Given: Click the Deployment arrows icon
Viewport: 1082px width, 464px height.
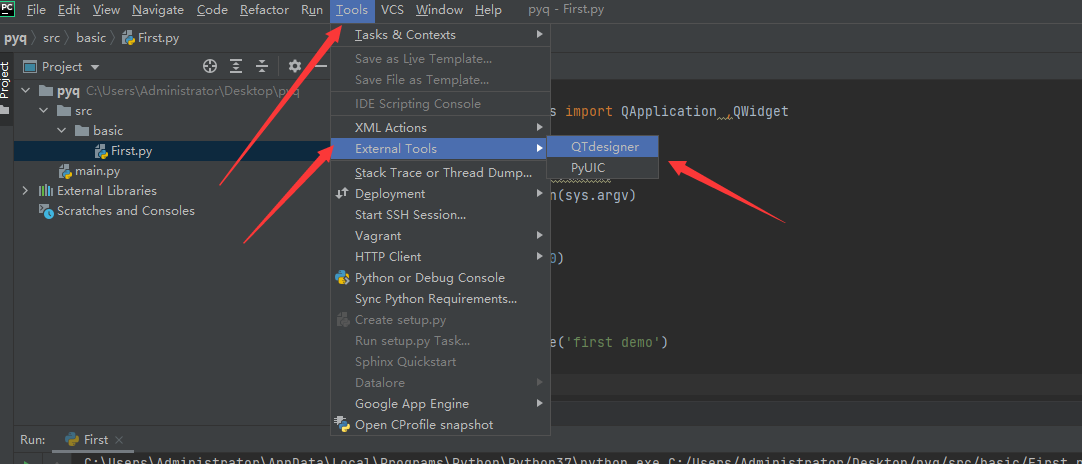Looking at the screenshot, I should tap(342, 194).
